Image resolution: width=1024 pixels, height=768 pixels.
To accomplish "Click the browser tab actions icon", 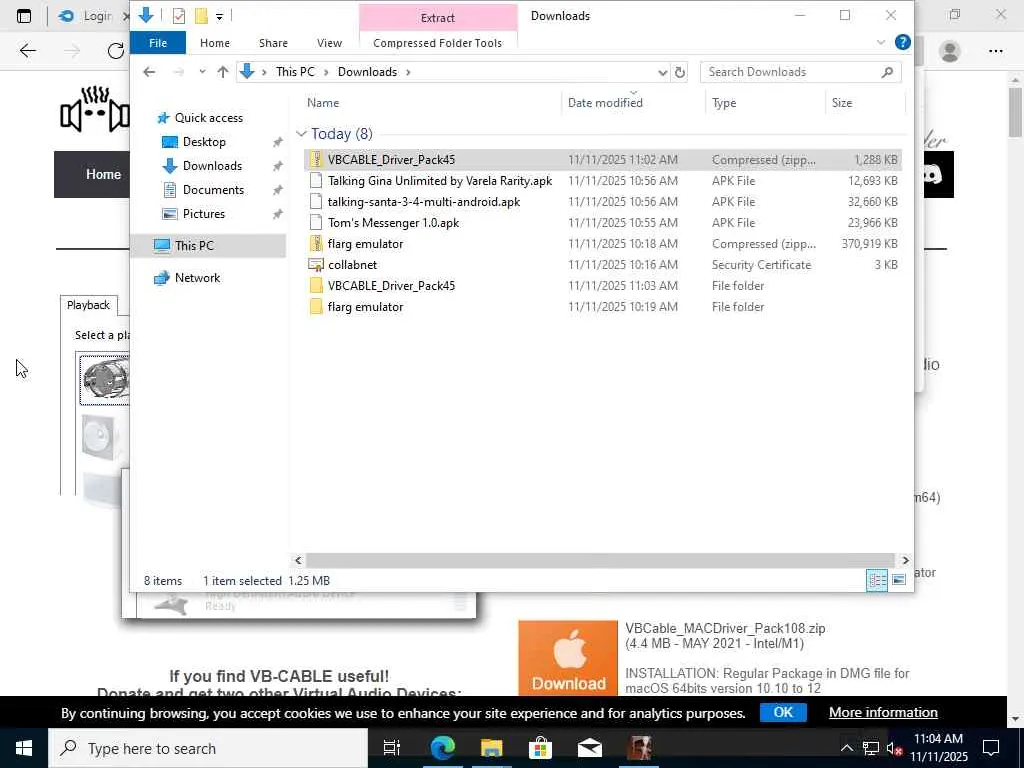I will coord(24,16).
